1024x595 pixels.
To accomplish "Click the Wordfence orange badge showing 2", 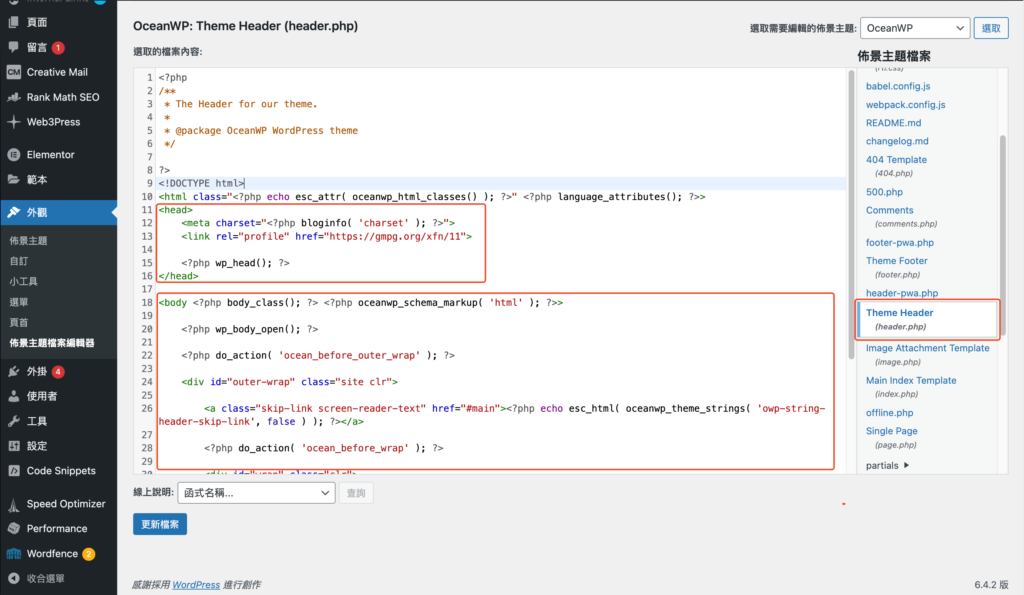I will click(x=89, y=554).
